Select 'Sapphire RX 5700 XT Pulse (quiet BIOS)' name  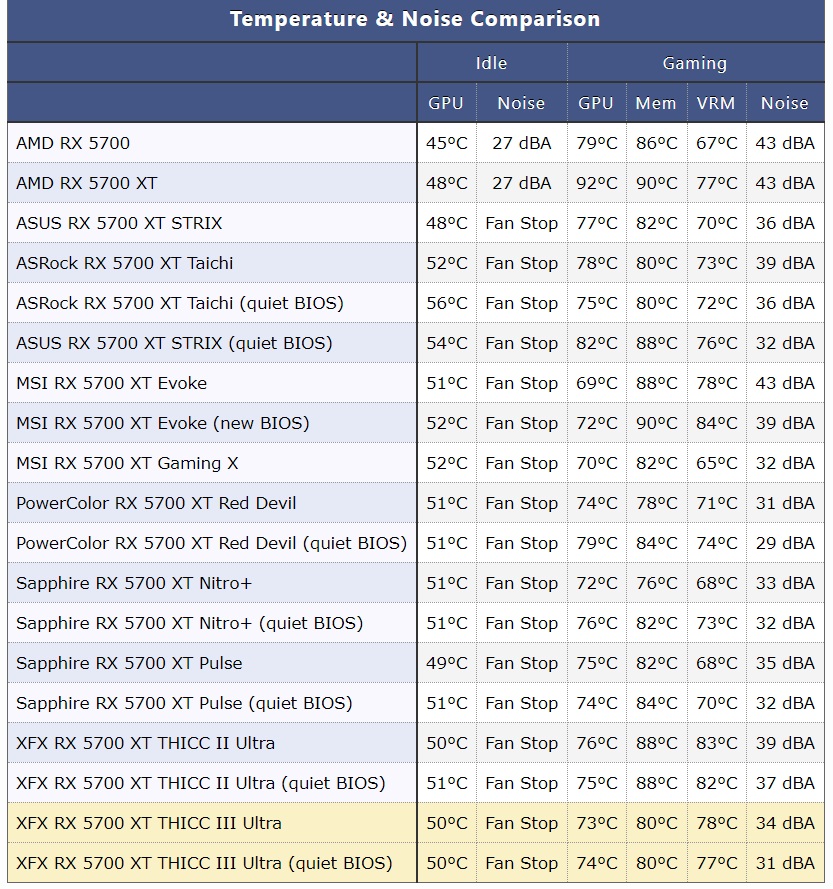[x=184, y=703]
